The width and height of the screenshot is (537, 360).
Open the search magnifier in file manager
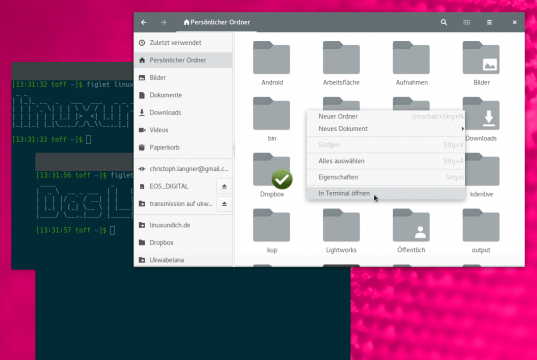pyautogui.click(x=444, y=22)
